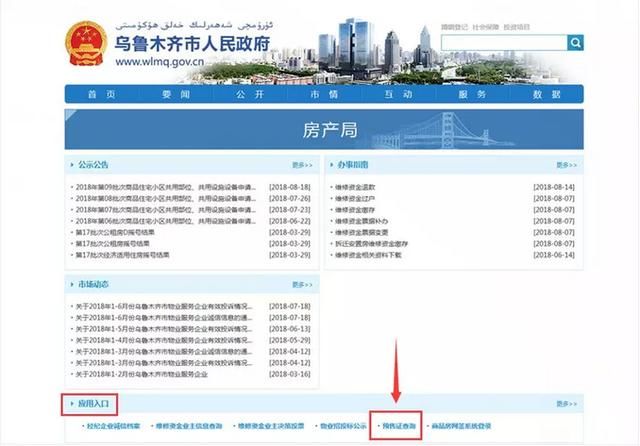Click the national emblem logo
The width and height of the screenshot is (640, 446).
click(x=86, y=44)
